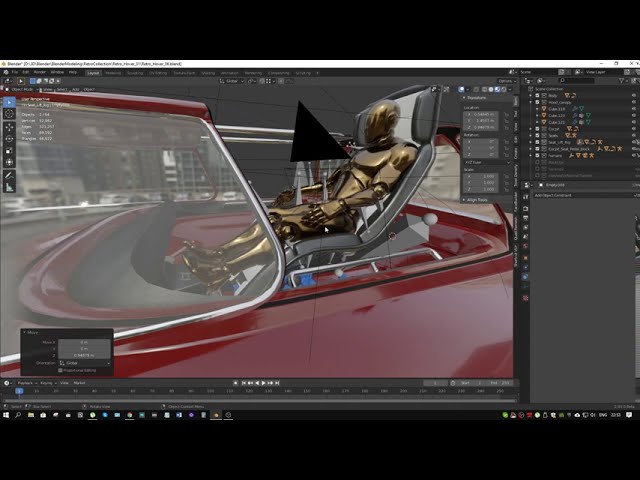Toggle the Body collection checkbox

[x=538, y=96]
